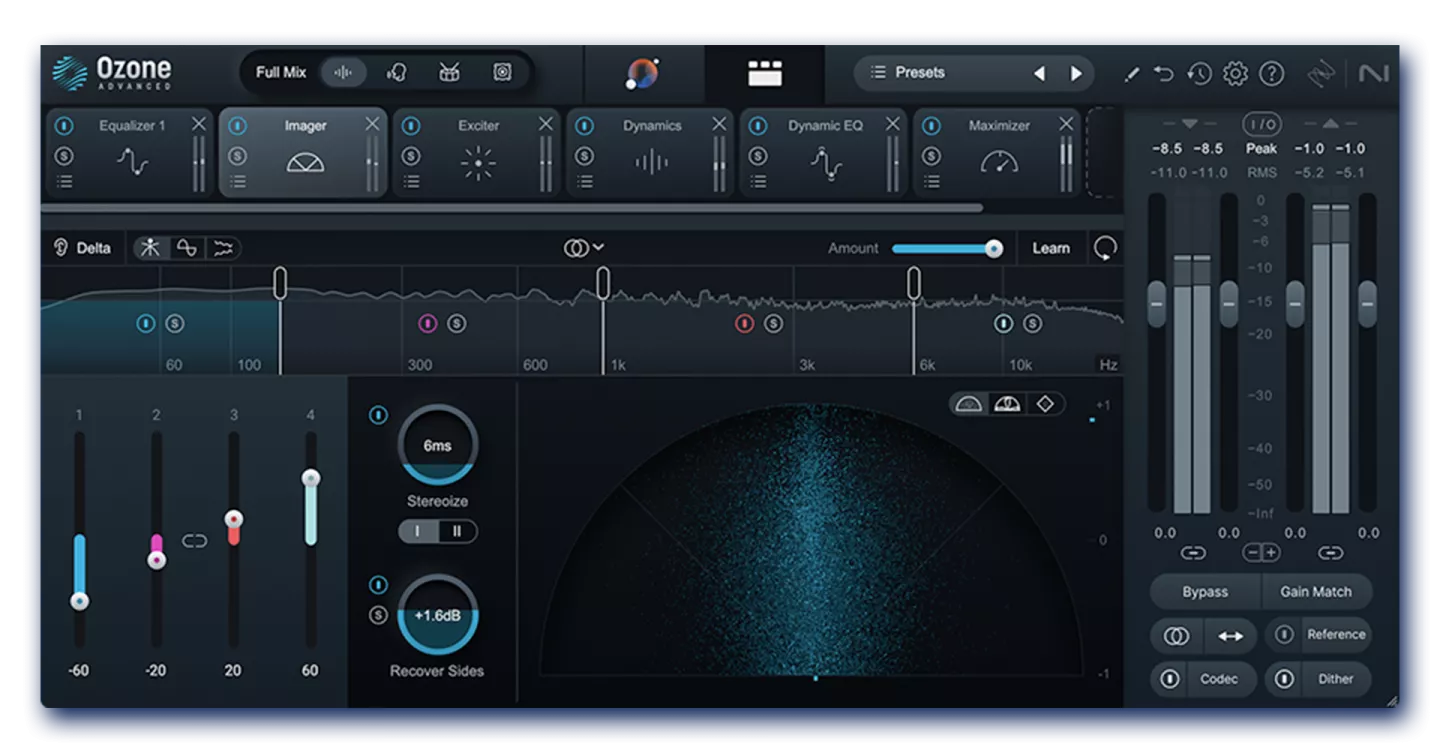Click the module chain horizontal scrollbar
1440x753 pixels.
[x=512, y=208]
